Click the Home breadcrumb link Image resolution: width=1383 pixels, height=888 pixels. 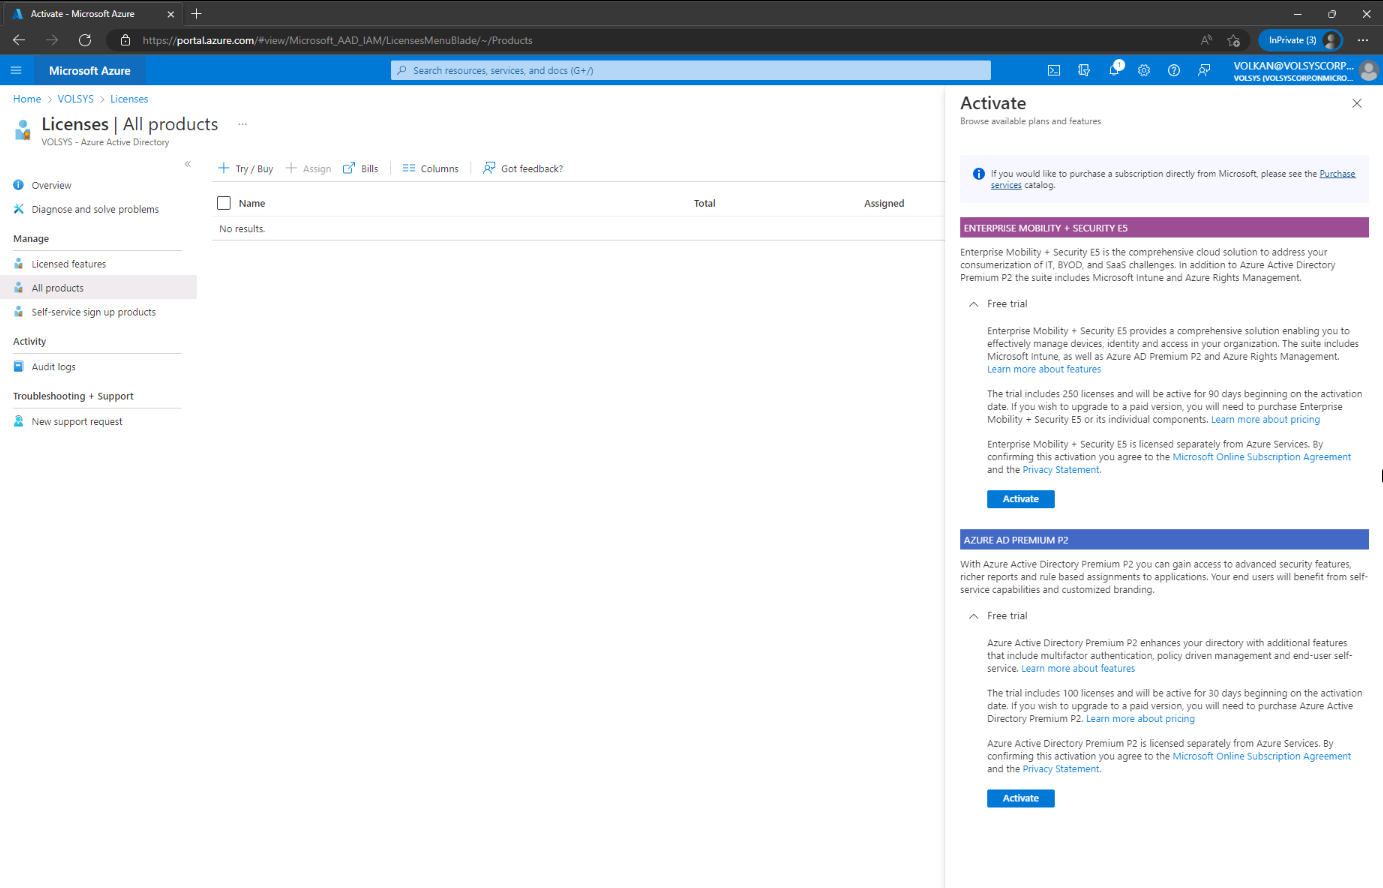[x=27, y=99]
